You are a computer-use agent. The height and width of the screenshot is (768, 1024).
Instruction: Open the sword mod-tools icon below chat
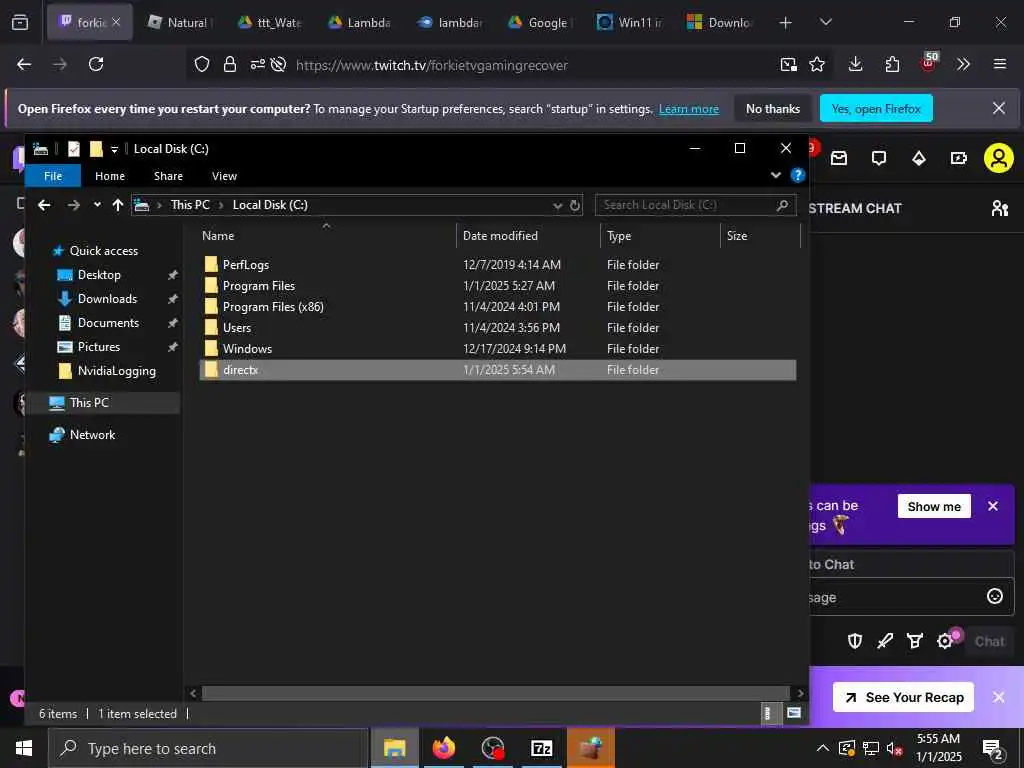[x=885, y=641]
